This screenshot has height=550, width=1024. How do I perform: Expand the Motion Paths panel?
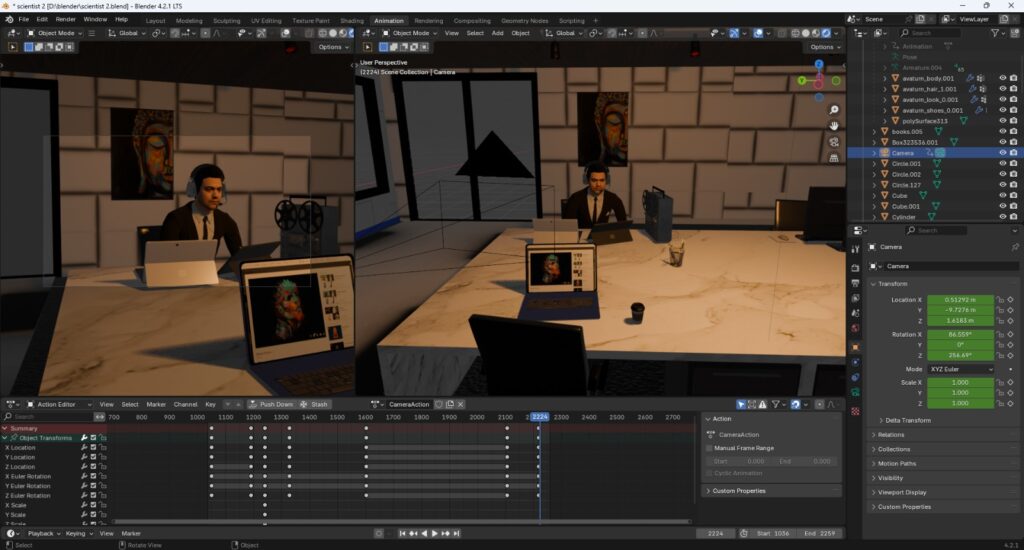(896, 464)
